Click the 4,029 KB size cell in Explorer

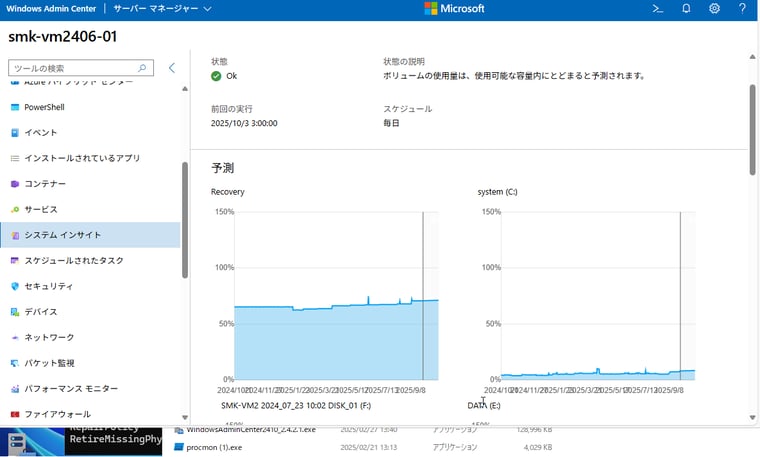(x=538, y=447)
